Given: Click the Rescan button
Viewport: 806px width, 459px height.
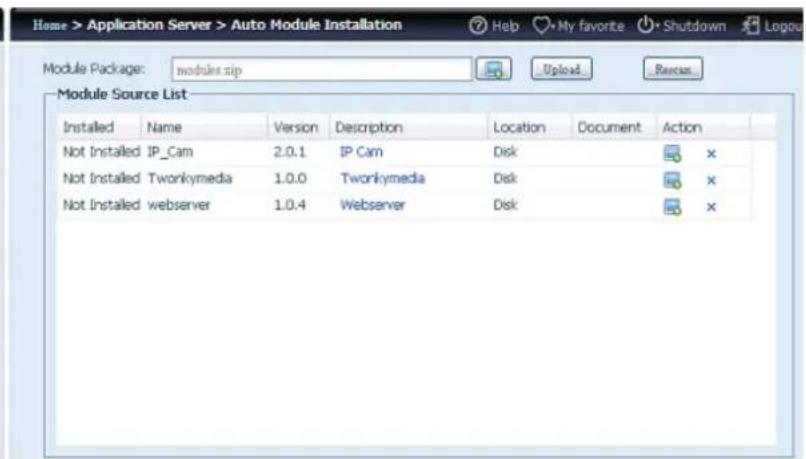Looking at the screenshot, I should [x=672, y=69].
